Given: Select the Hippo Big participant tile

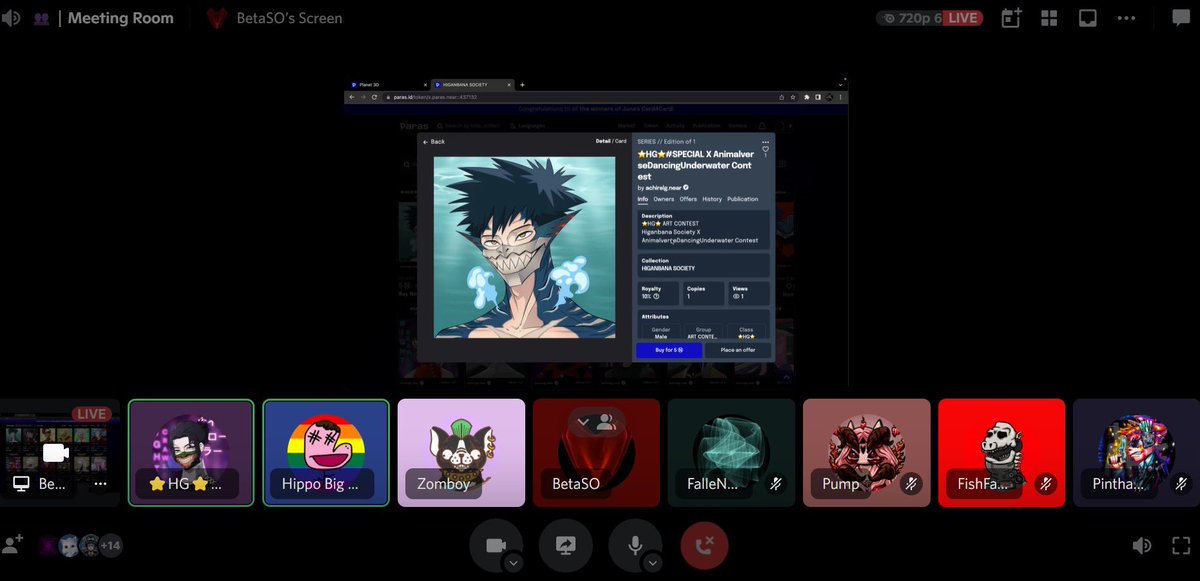Looking at the screenshot, I should tap(326, 453).
